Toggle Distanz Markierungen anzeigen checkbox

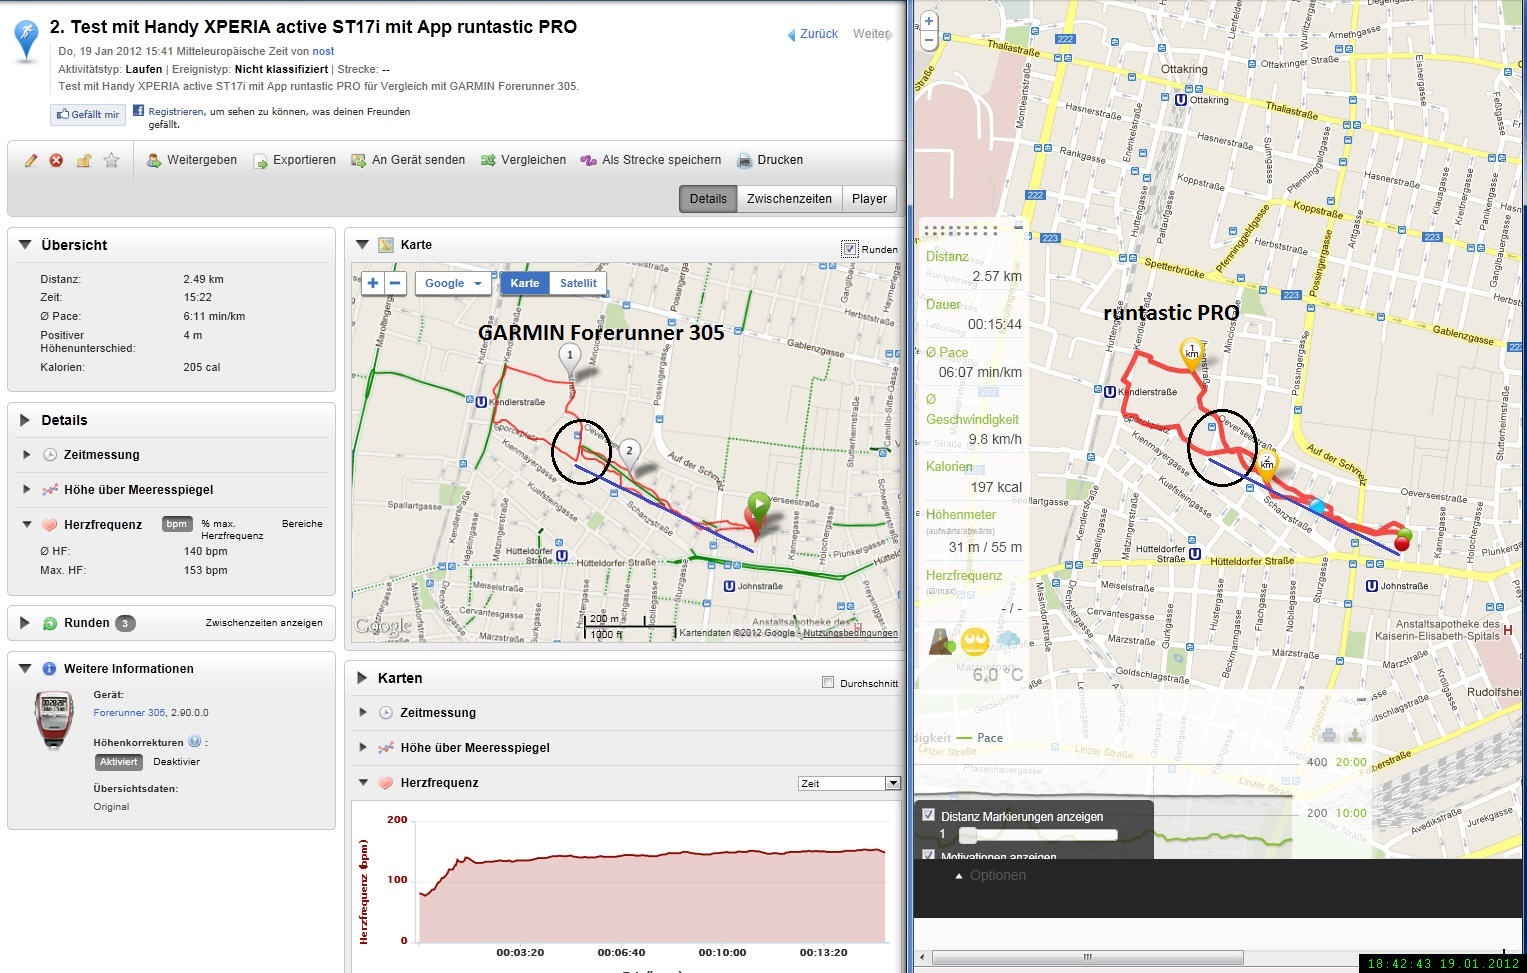pyautogui.click(x=928, y=815)
